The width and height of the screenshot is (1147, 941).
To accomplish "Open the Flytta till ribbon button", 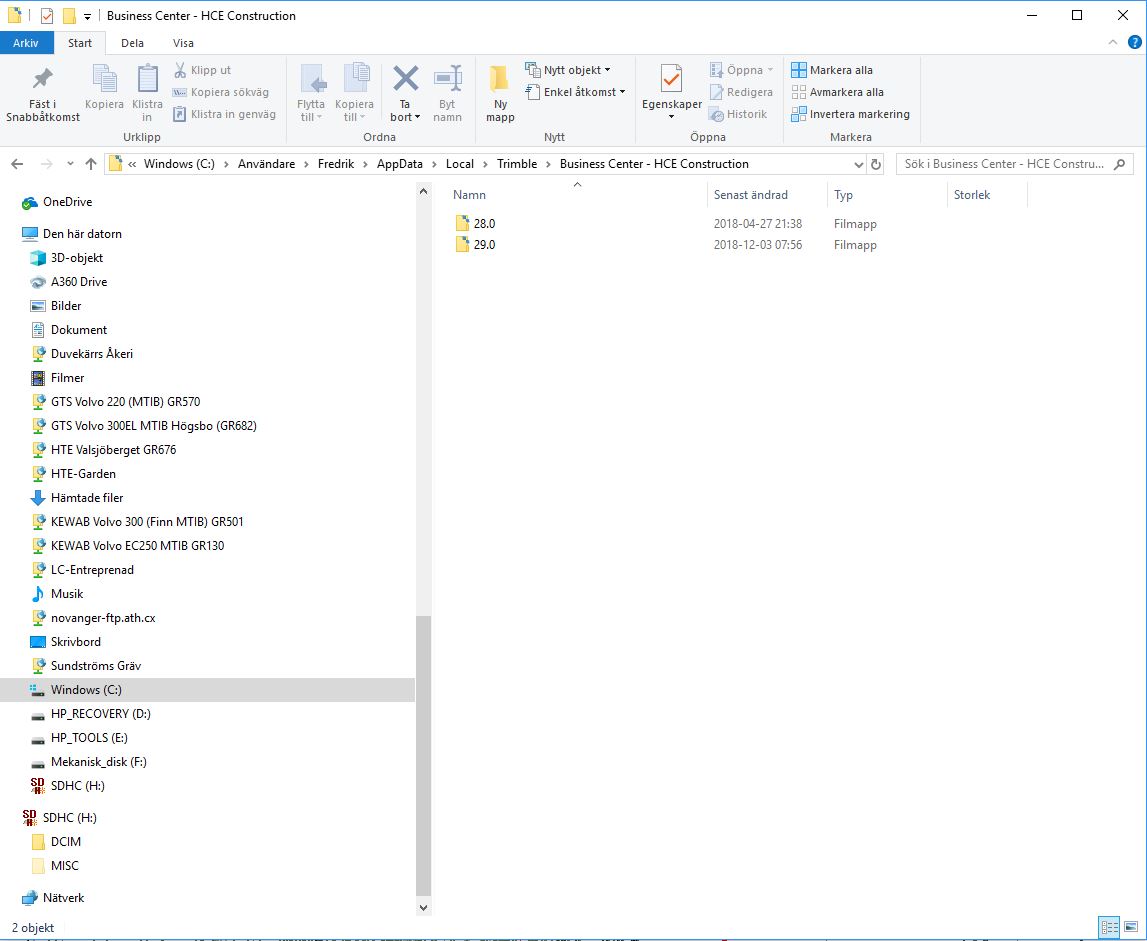I will (x=311, y=94).
